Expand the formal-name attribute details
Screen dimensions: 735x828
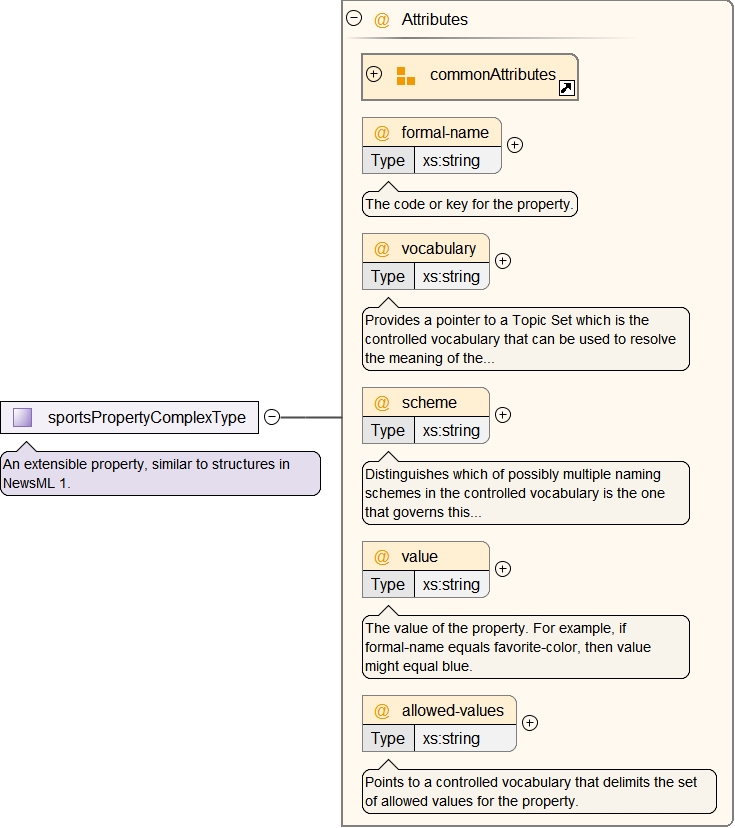click(514, 144)
